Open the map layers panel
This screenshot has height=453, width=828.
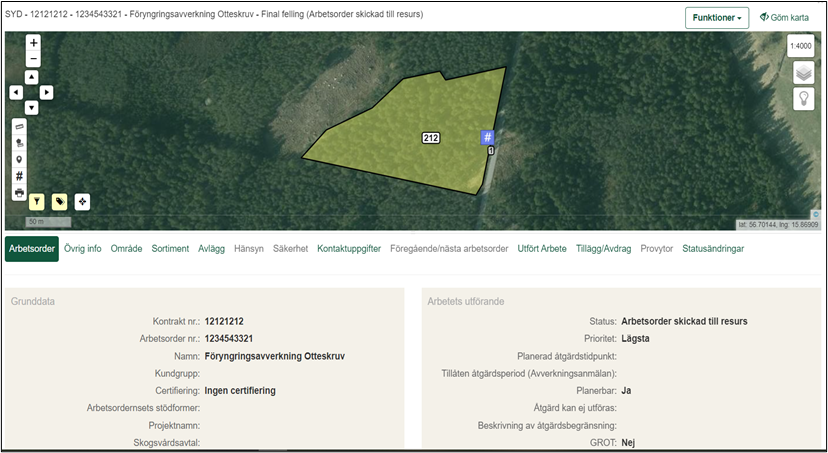[803, 73]
